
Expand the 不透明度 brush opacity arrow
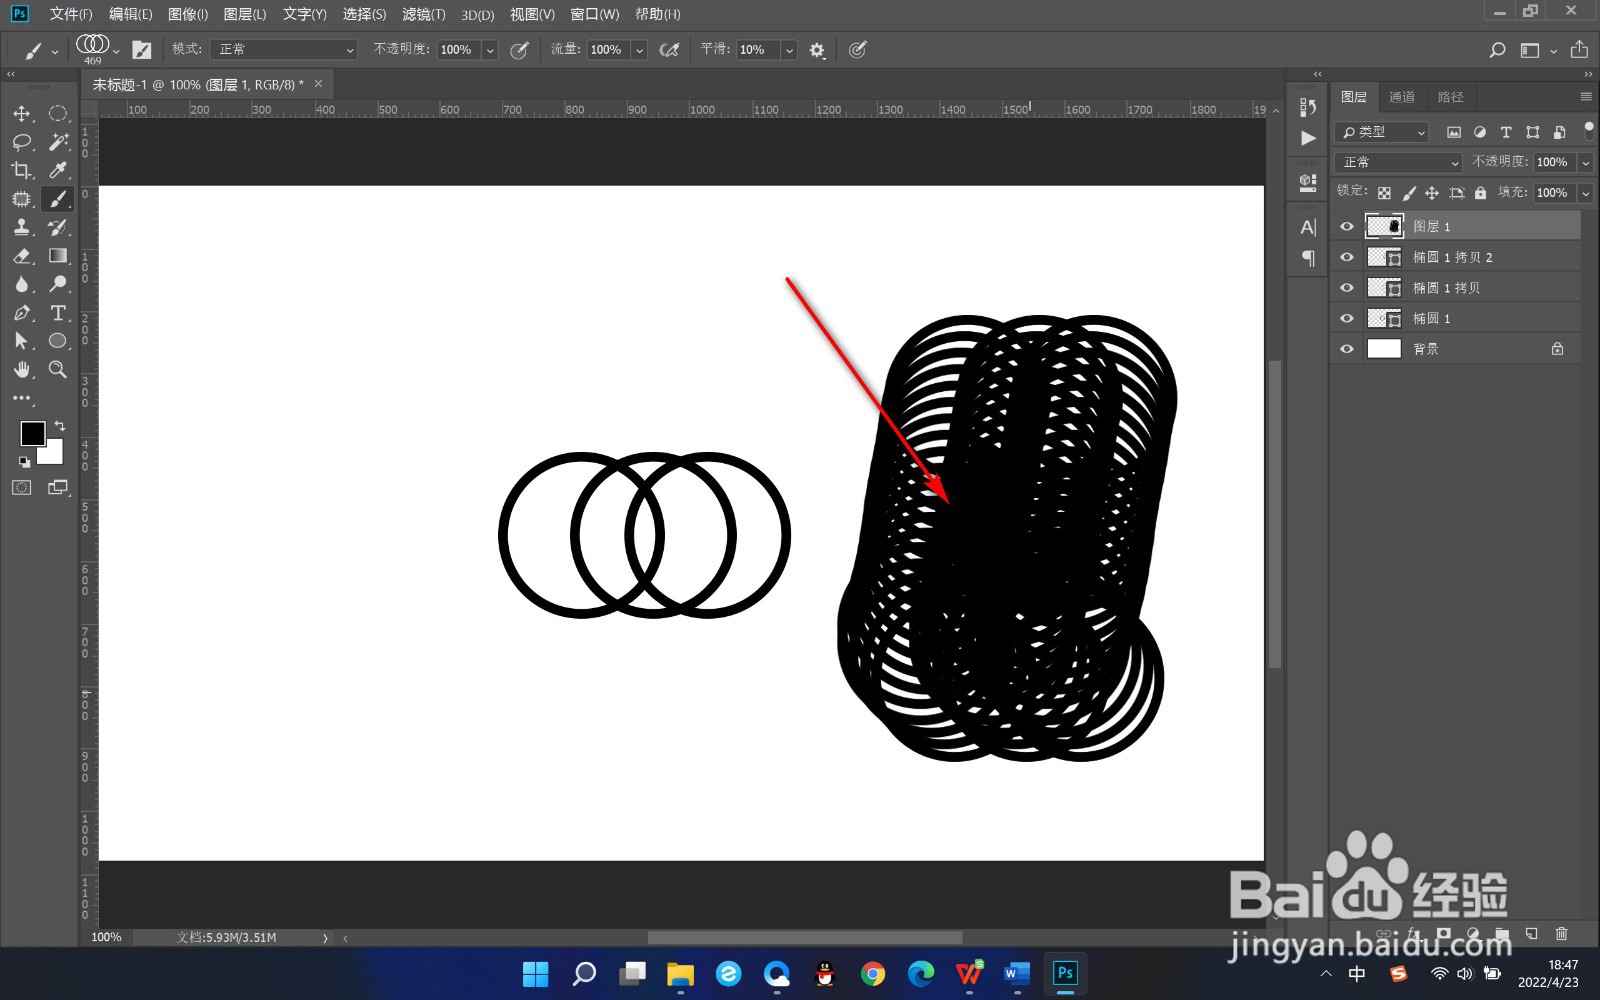pyautogui.click(x=490, y=50)
